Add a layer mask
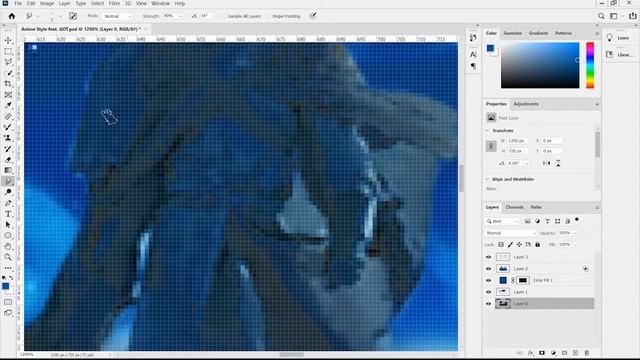Image resolution: width=640 pixels, height=360 pixels. tap(542, 353)
